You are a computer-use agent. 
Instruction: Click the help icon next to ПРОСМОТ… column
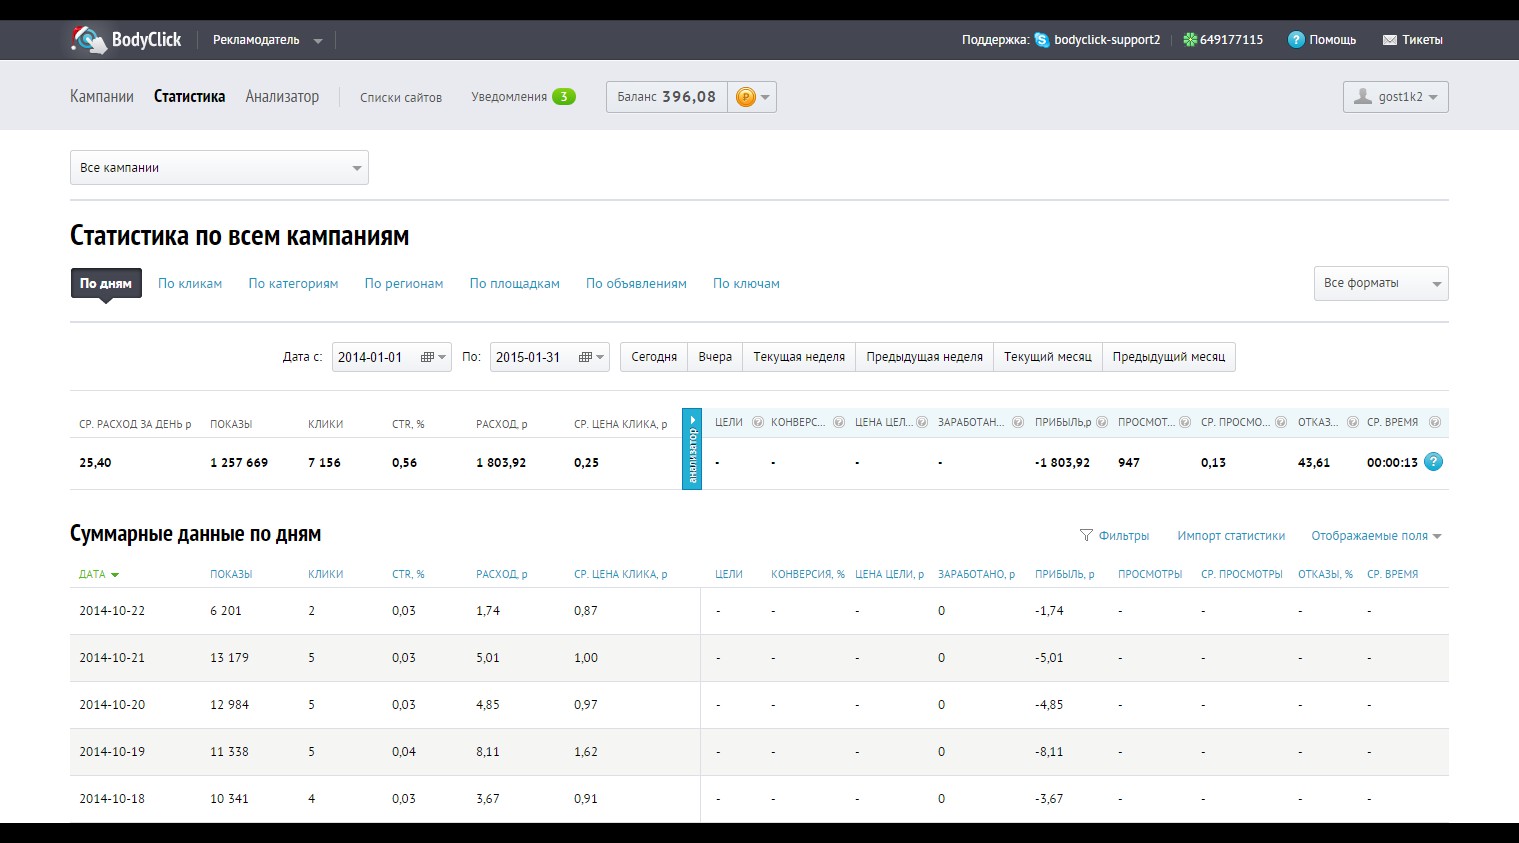(1185, 422)
